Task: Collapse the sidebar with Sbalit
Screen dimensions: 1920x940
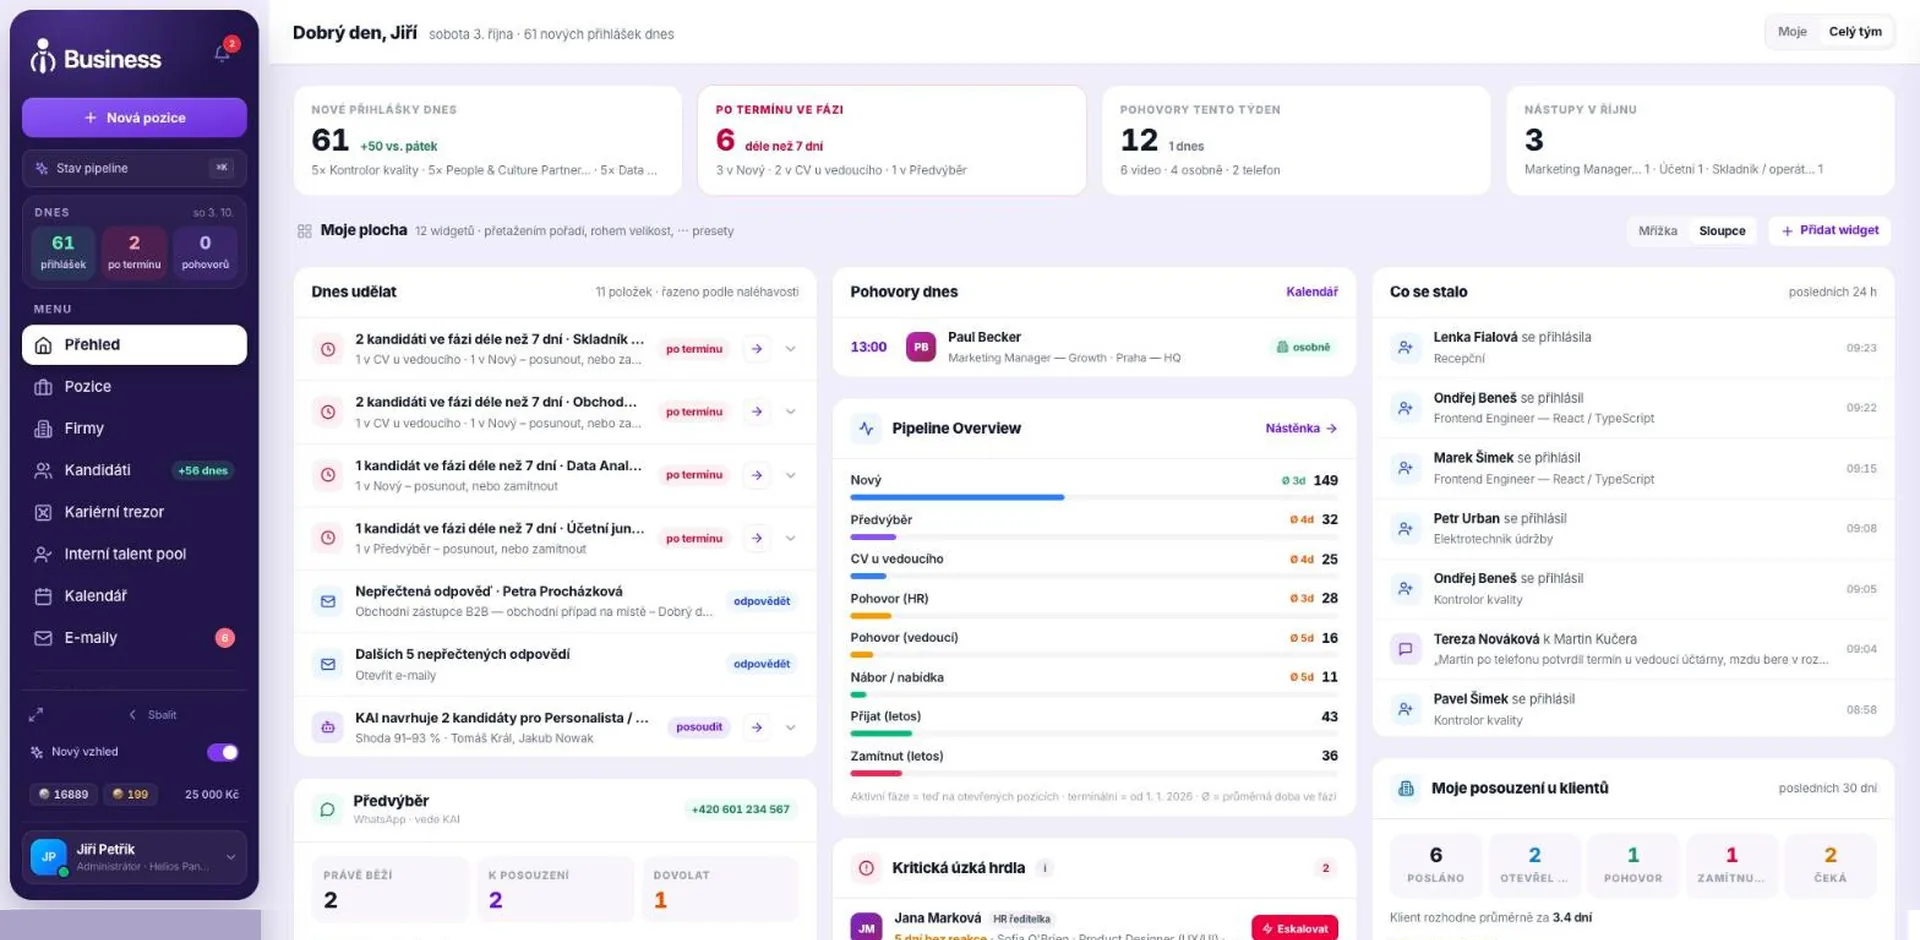Action: point(154,715)
